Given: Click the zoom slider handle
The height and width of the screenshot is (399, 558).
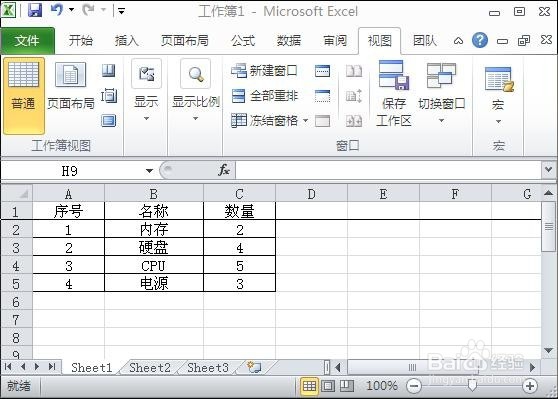Looking at the screenshot, I should click(472, 386).
